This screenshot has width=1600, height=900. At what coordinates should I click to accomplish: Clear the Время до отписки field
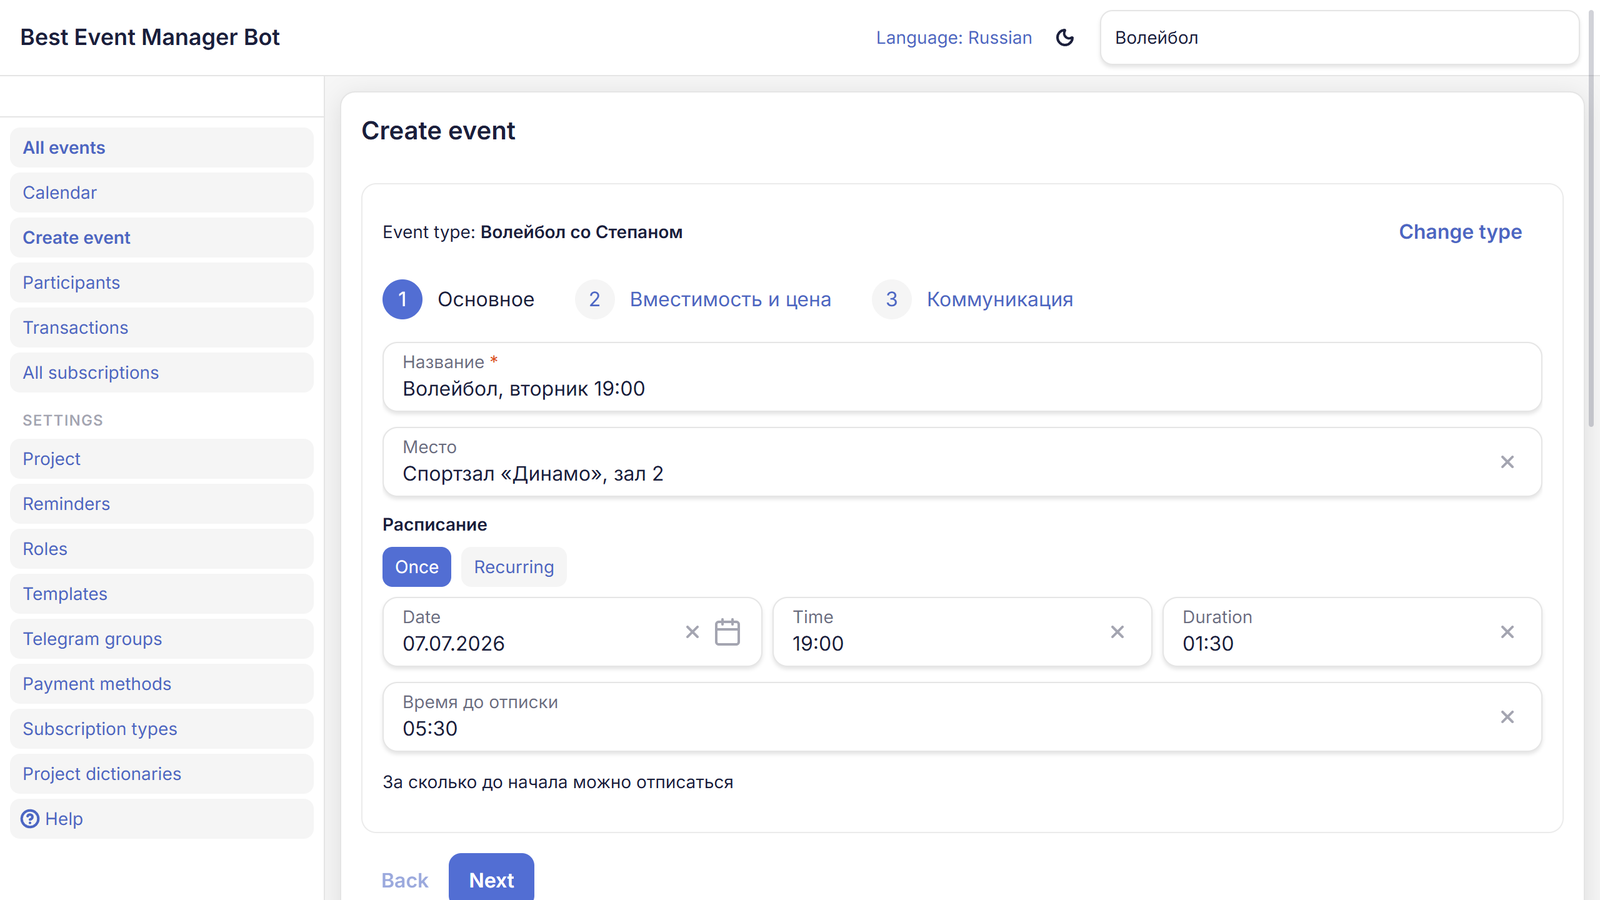(x=1507, y=717)
